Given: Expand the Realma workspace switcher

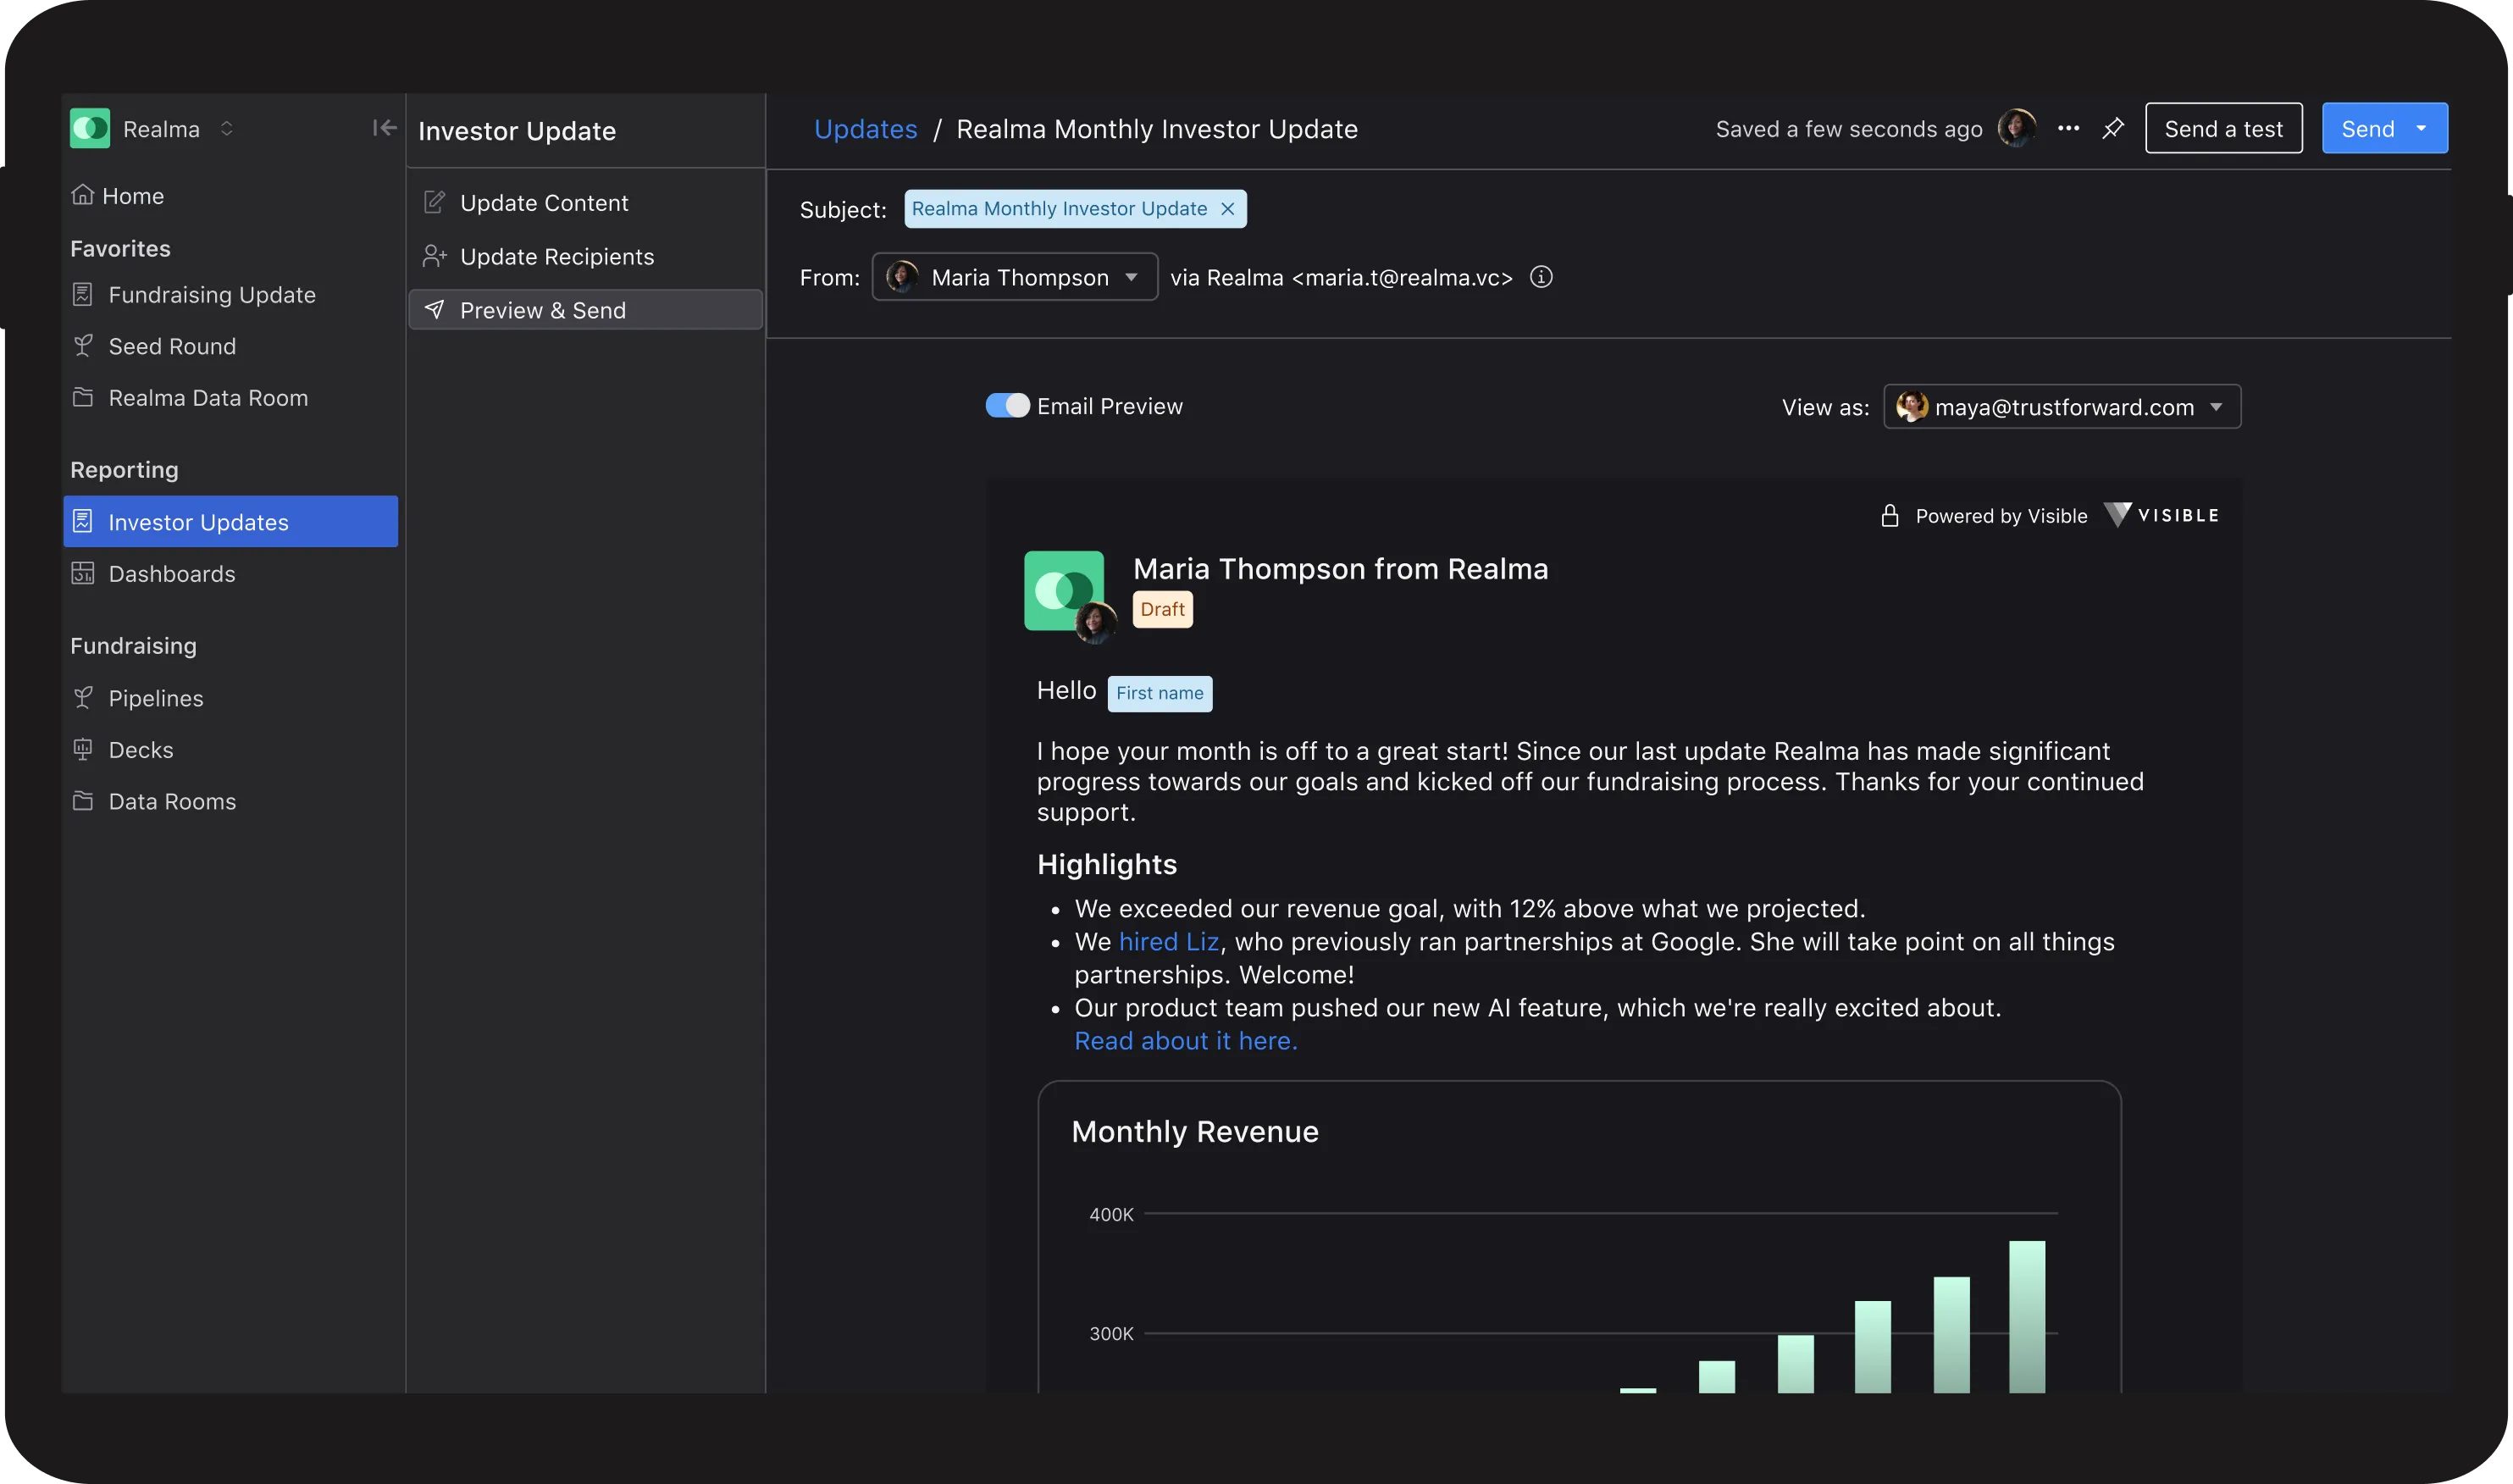Looking at the screenshot, I should (226, 129).
